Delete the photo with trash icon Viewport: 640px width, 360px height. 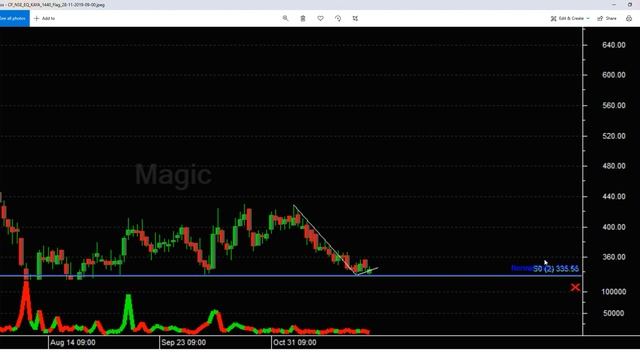point(303,18)
